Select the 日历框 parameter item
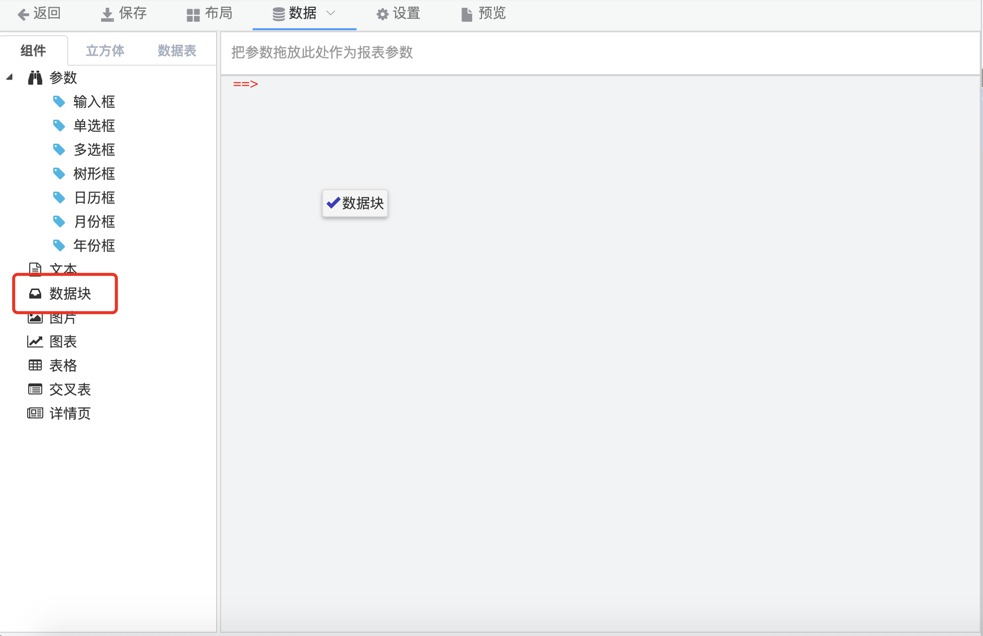The height and width of the screenshot is (636, 983). [x=94, y=198]
